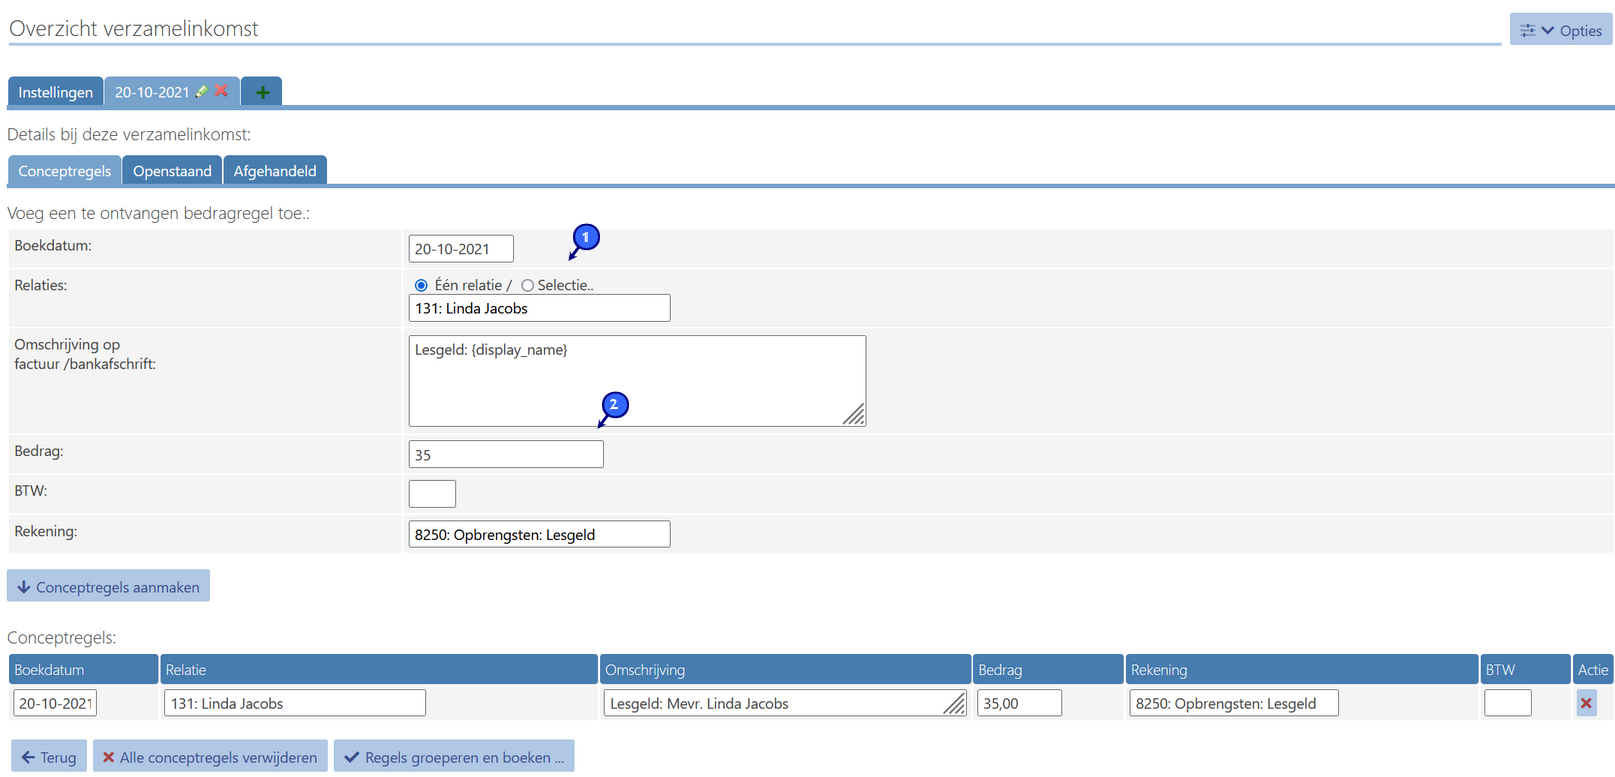This screenshot has width=1615, height=777.
Task: Click the Omschrijving column header
Action: 785,669
